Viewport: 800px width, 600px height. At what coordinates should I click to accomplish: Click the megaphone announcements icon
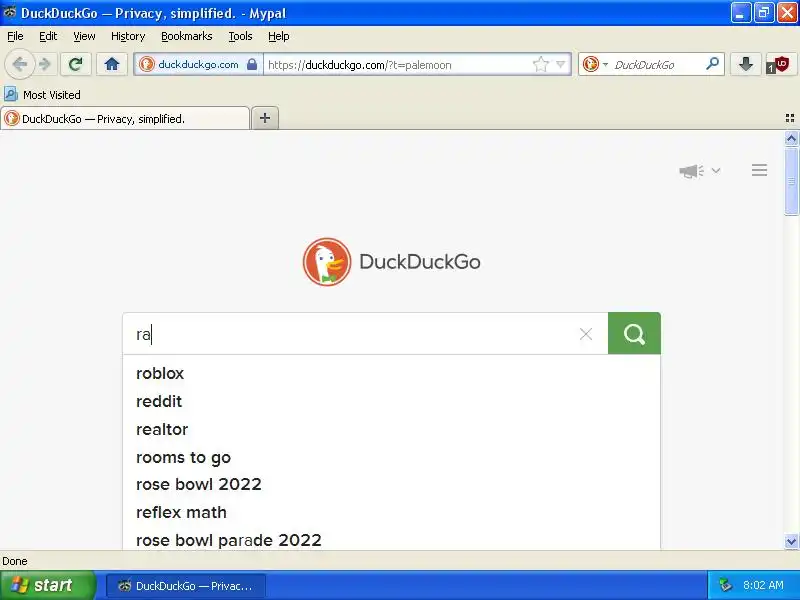tap(691, 171)
